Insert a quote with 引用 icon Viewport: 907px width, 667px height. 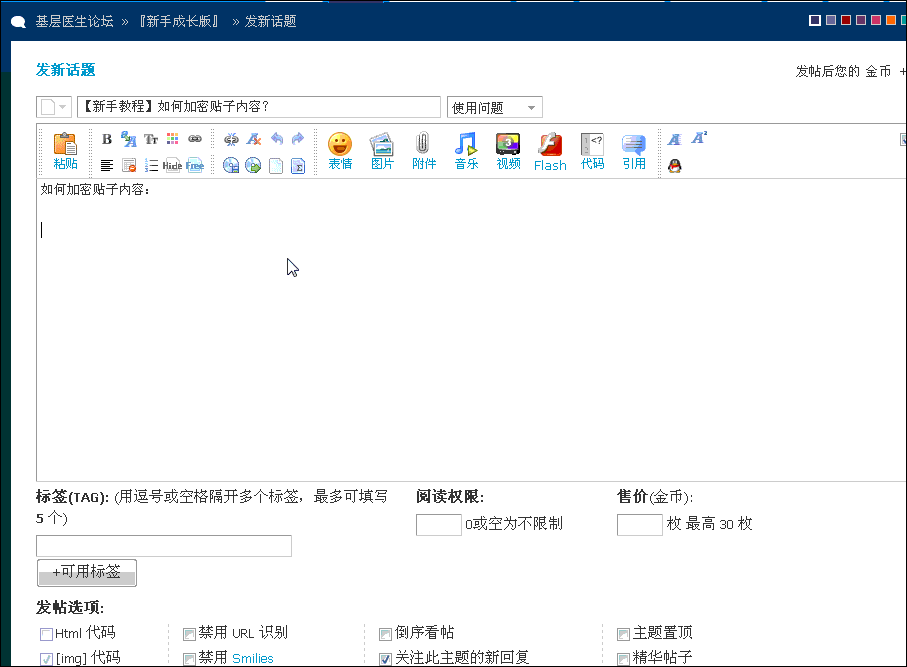(634, 150)
